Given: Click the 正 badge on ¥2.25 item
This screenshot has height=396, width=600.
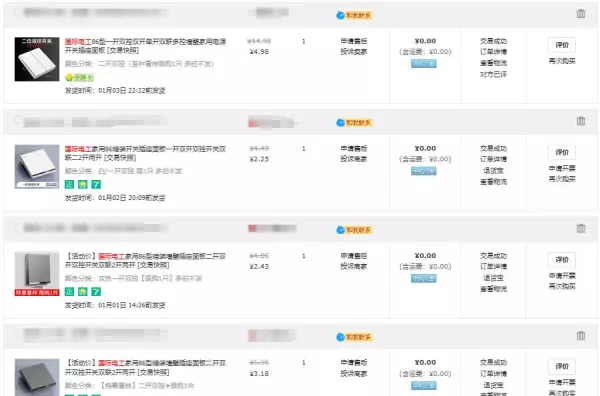Looking at the screenshot, I should (x=69, y=184).
